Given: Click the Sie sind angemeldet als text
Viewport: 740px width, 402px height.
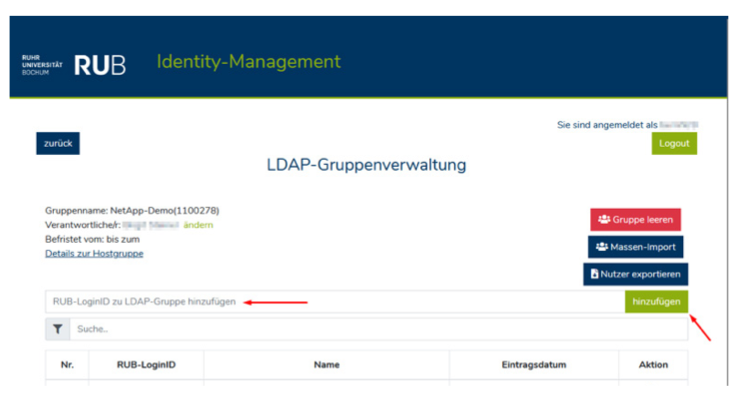Looking at the screenshot, I should click(x=607, y=125).
